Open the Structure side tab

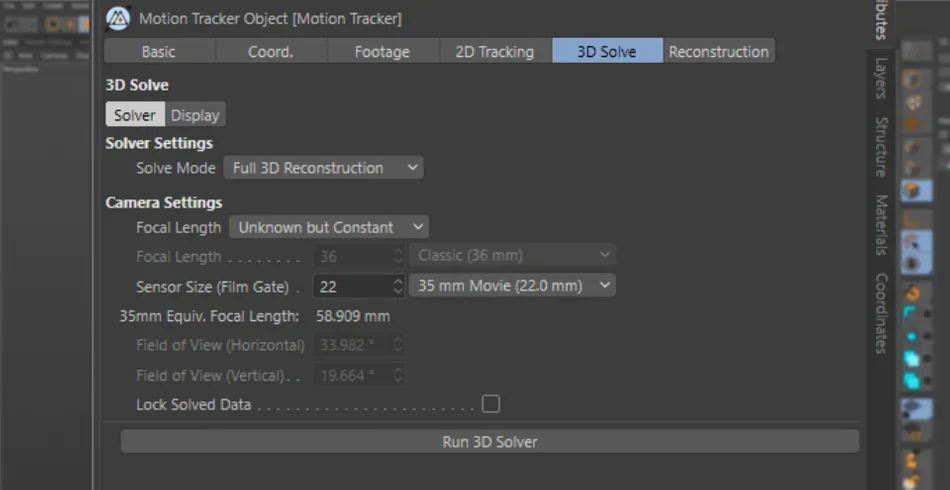click(881, 147)
